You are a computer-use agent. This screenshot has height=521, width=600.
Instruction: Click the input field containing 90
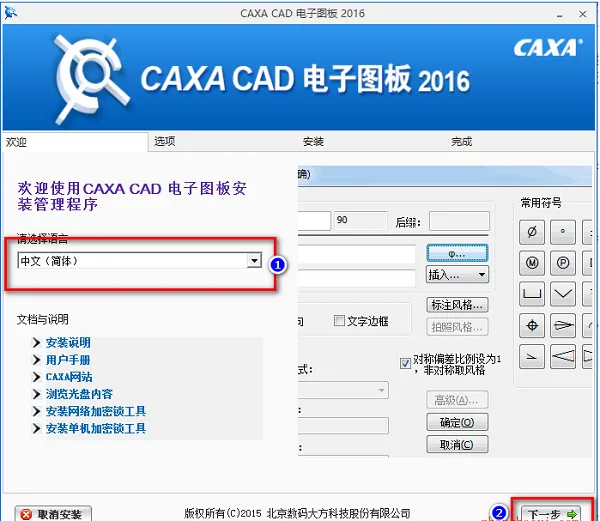pos(360,220)
